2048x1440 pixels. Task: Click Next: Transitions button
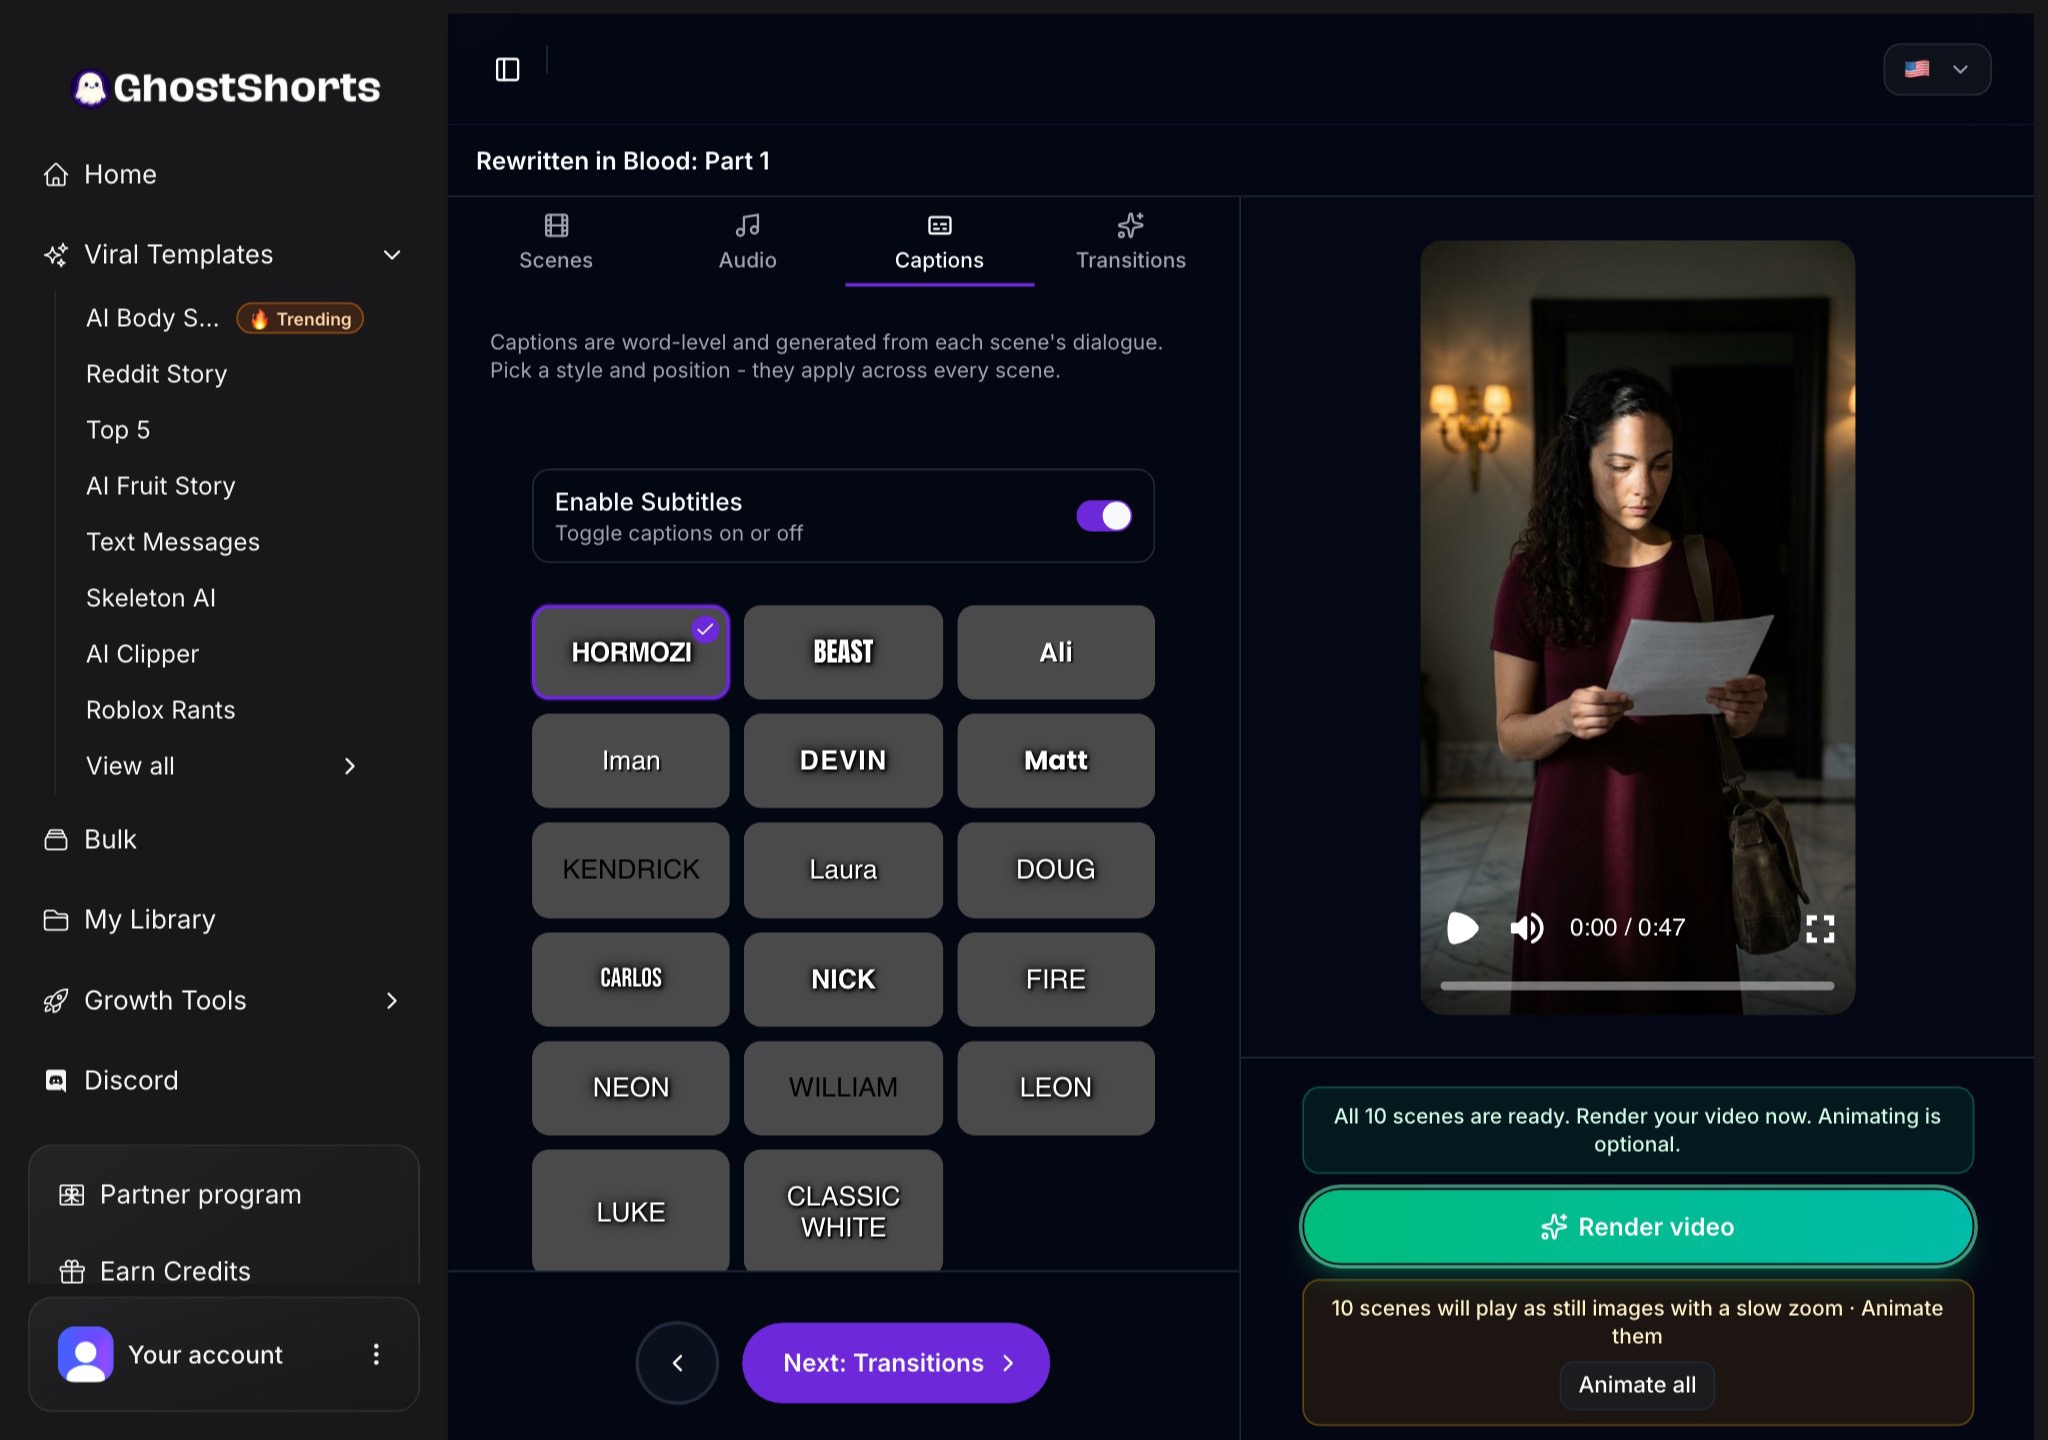click(896, 1363)
